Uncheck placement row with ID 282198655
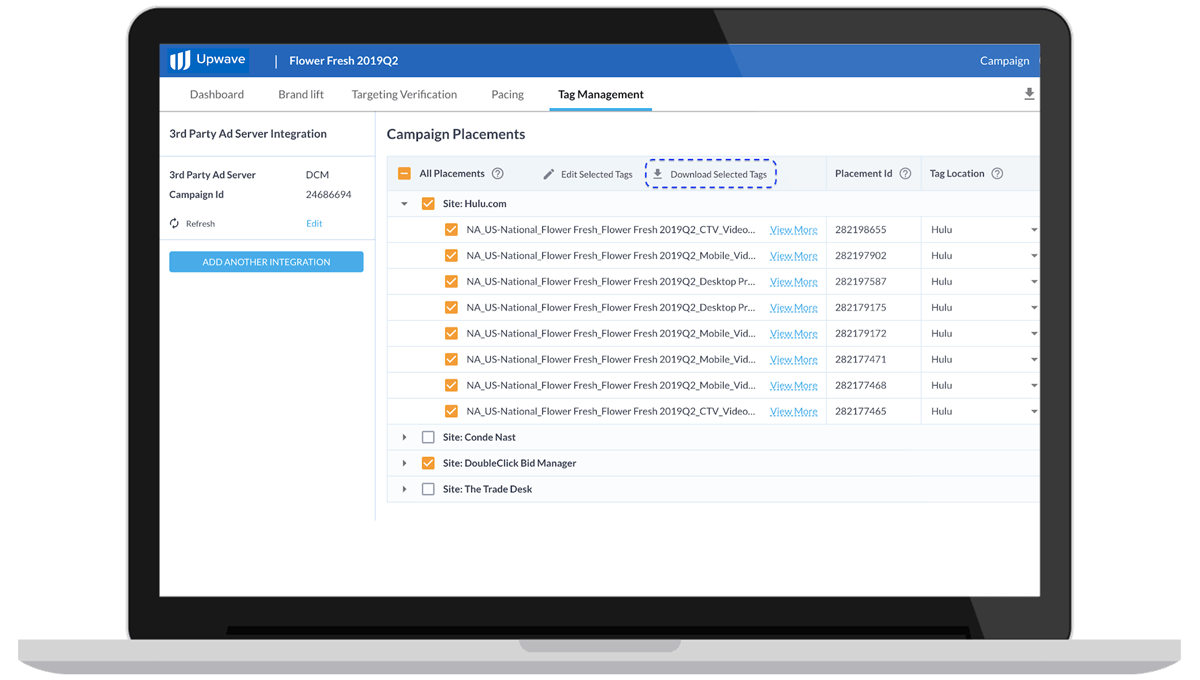 451,229
